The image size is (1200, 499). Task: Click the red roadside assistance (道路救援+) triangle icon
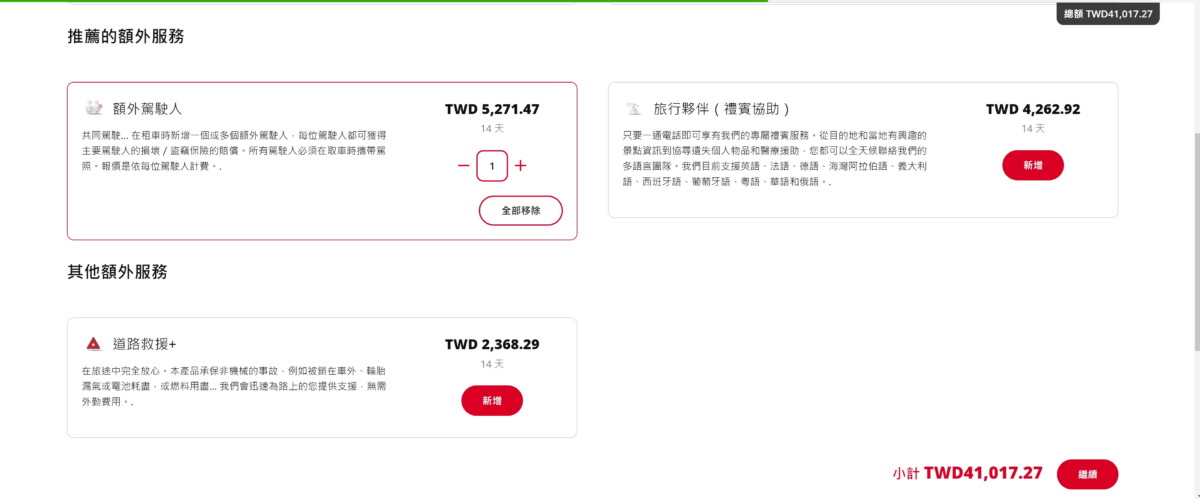(93, 344)
